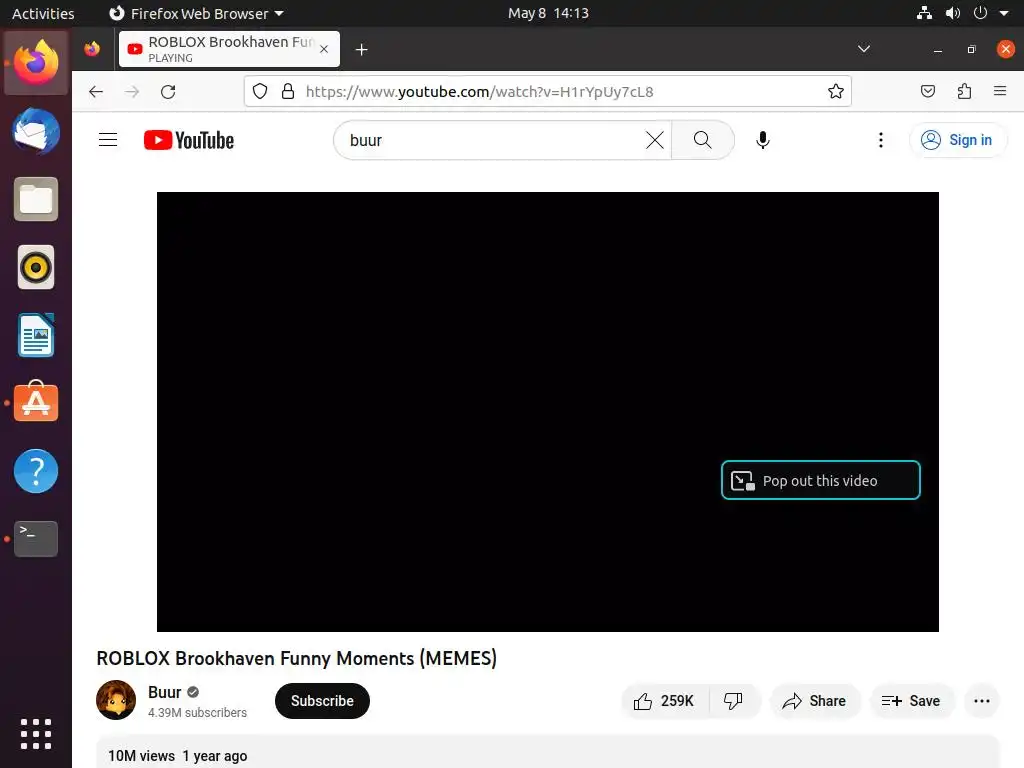Open the Buur channel name link
1024x768 pixels.
[x=165, y=692]
